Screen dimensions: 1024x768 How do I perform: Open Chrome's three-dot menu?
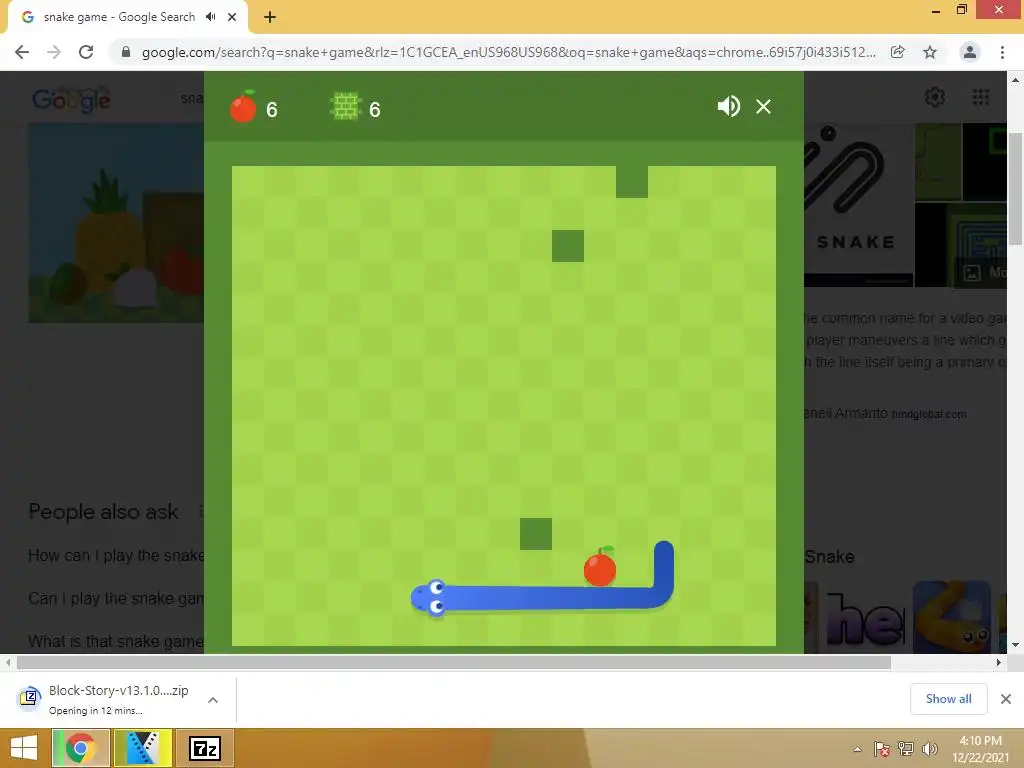[1002, 52]
